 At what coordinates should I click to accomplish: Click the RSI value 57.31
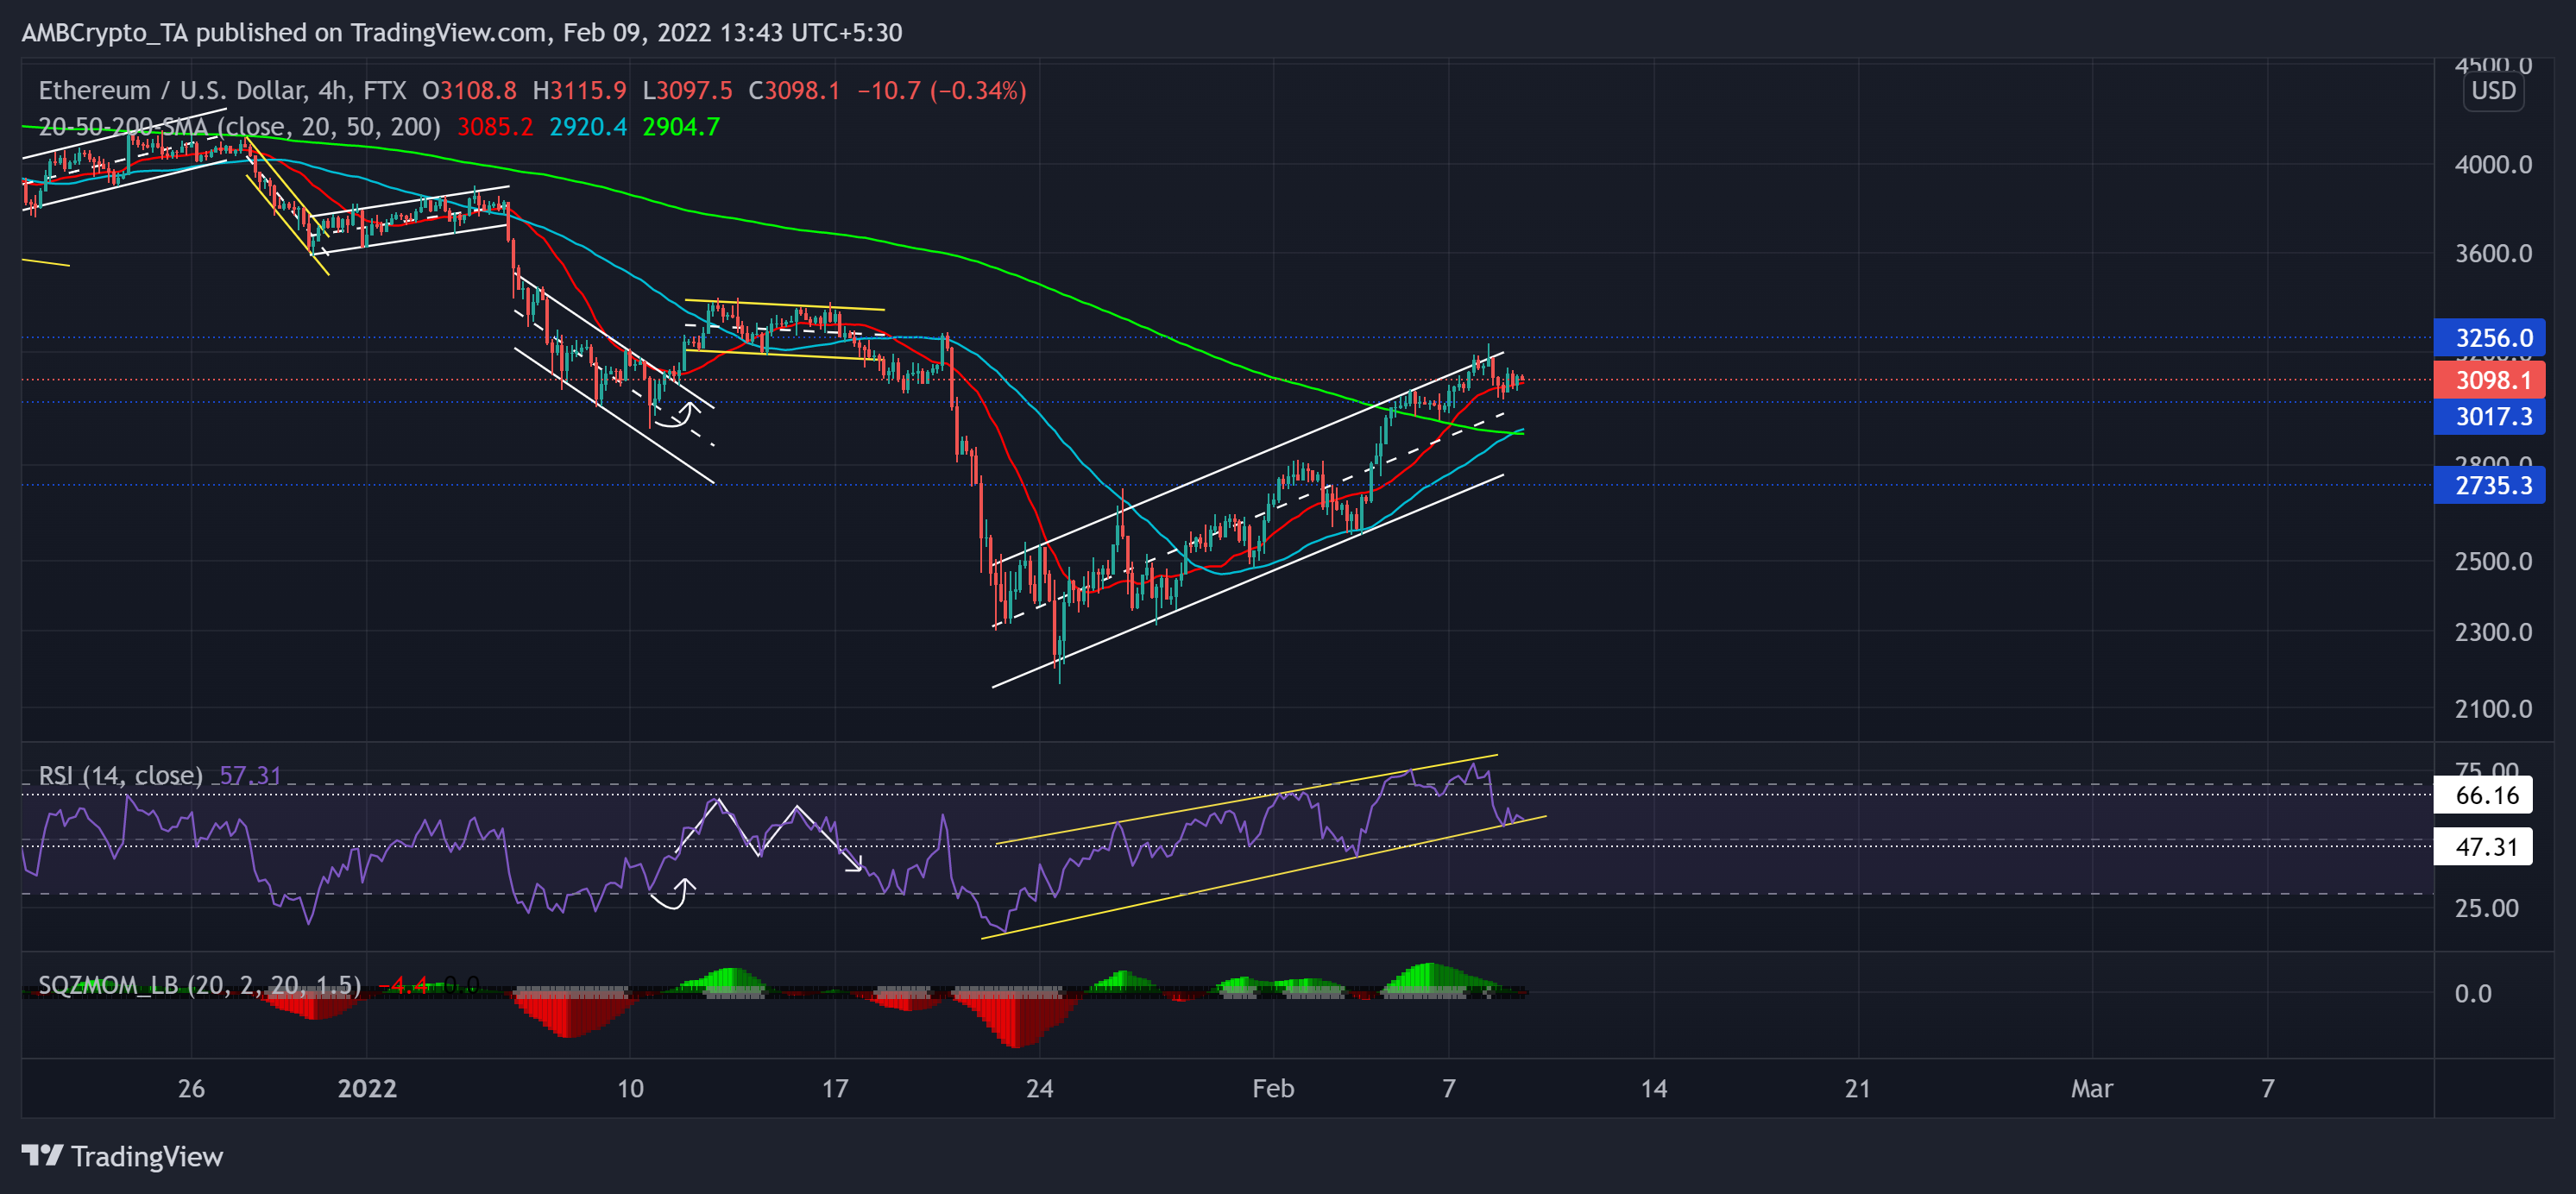(x=250, y=775)
